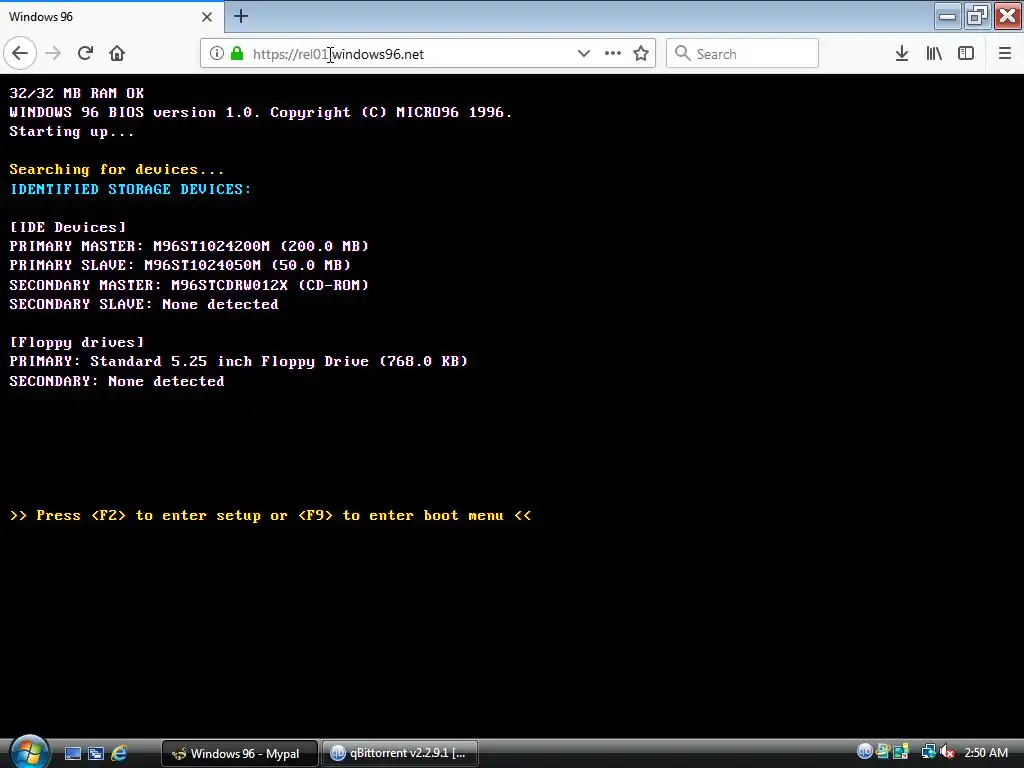Screen dimensions: 1024x768
Task: Open a new browser tab
Action: 241,16
